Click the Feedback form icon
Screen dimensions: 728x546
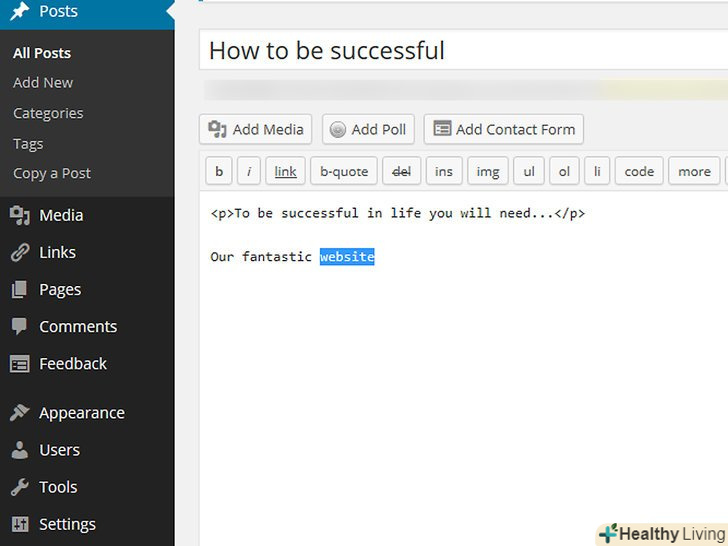20,364
